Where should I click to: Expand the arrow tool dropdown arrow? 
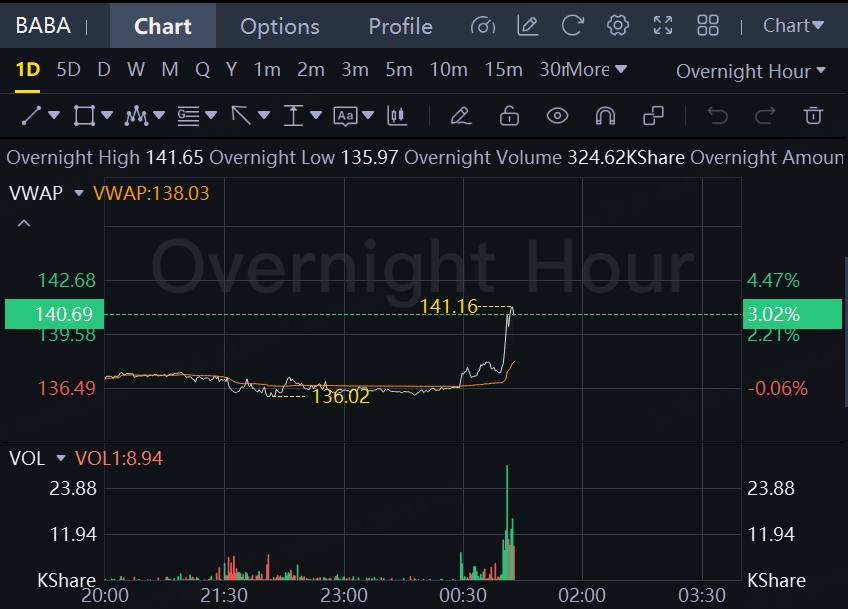click(x=264, y=115)
